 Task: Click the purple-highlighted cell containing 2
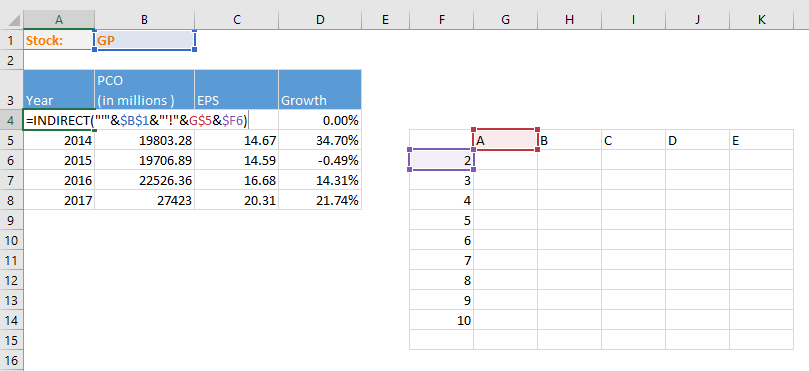tap(441, 160)
